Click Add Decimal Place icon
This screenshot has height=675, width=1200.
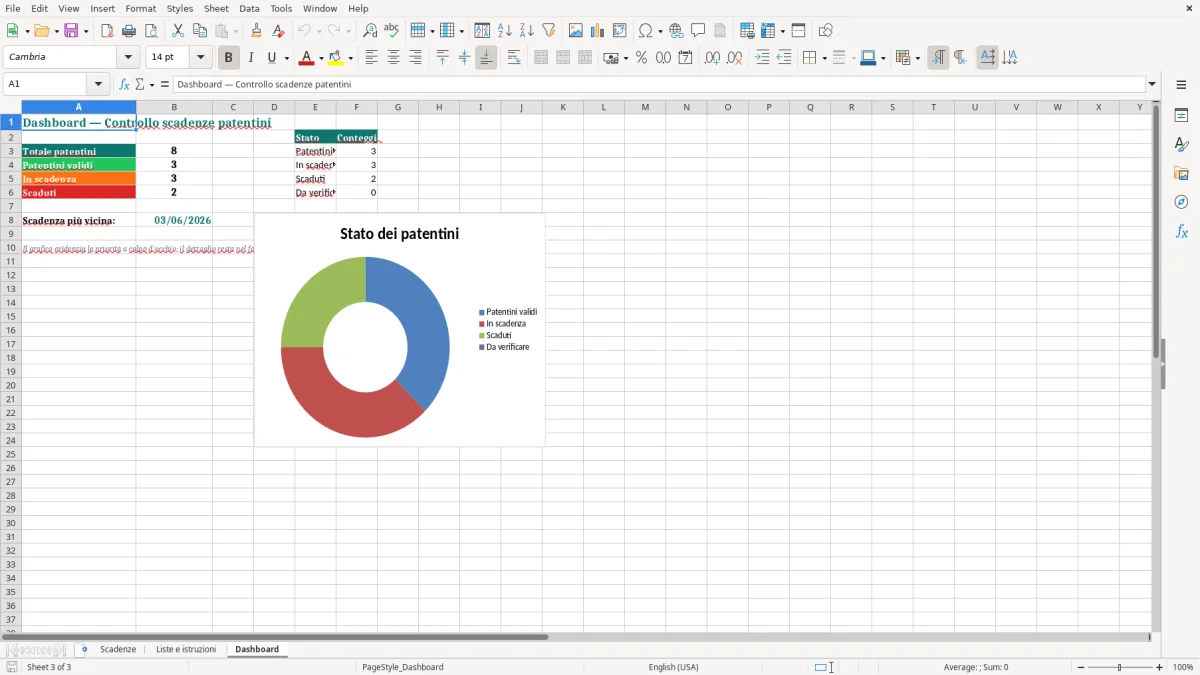pyautogui.click(x=713, y=58)
